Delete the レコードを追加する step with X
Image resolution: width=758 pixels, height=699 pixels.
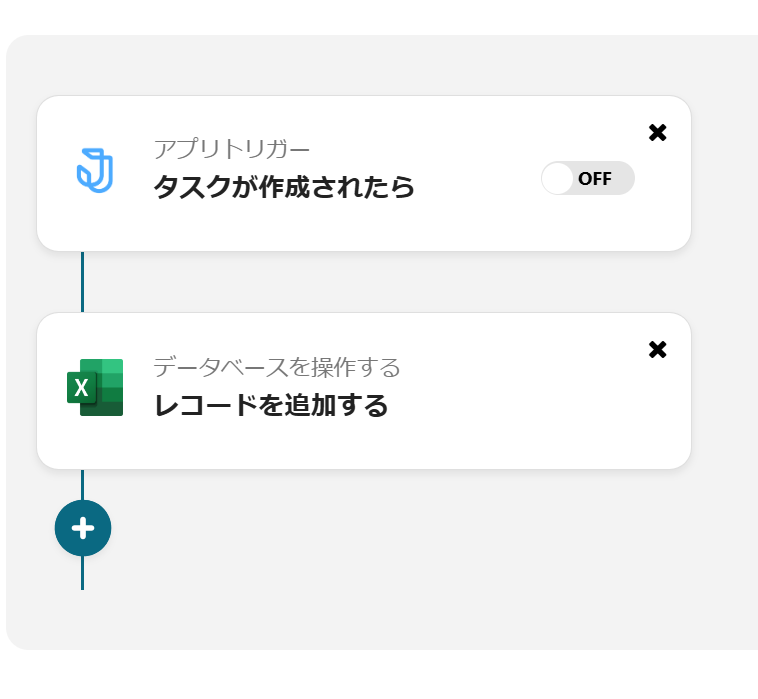click(x=657, y=350)
